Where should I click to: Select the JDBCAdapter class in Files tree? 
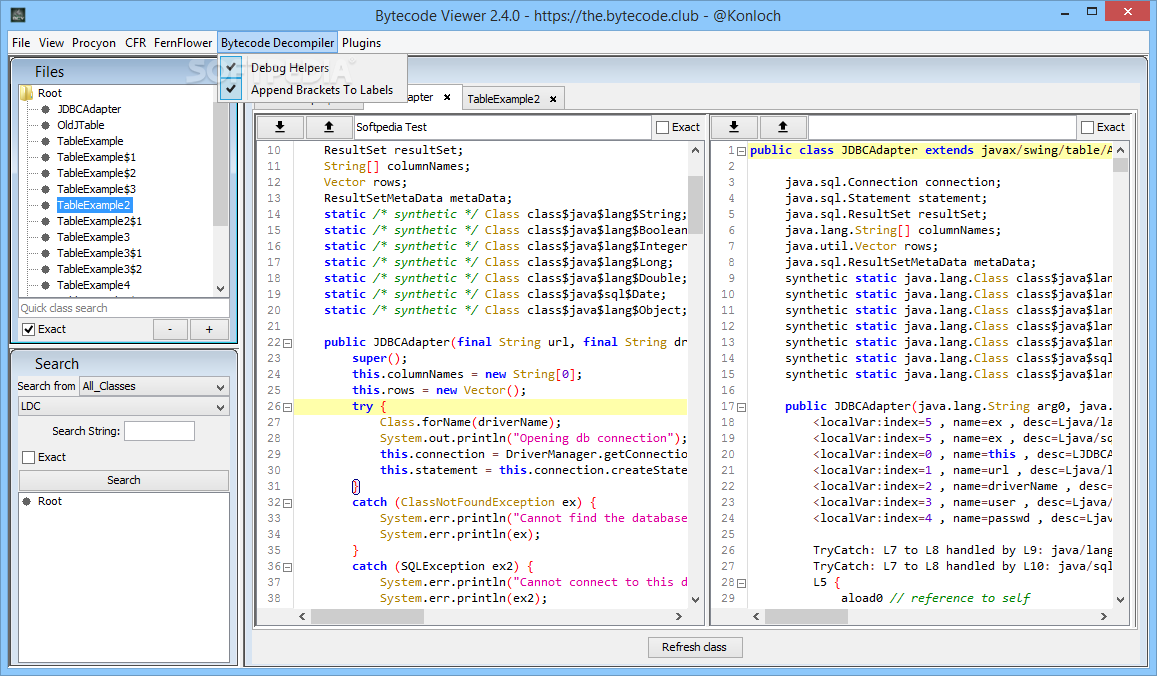88,109
